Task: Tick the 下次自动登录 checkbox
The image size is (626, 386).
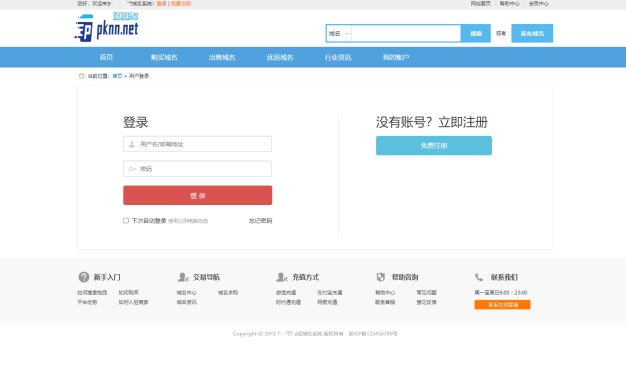Action: 126,221
